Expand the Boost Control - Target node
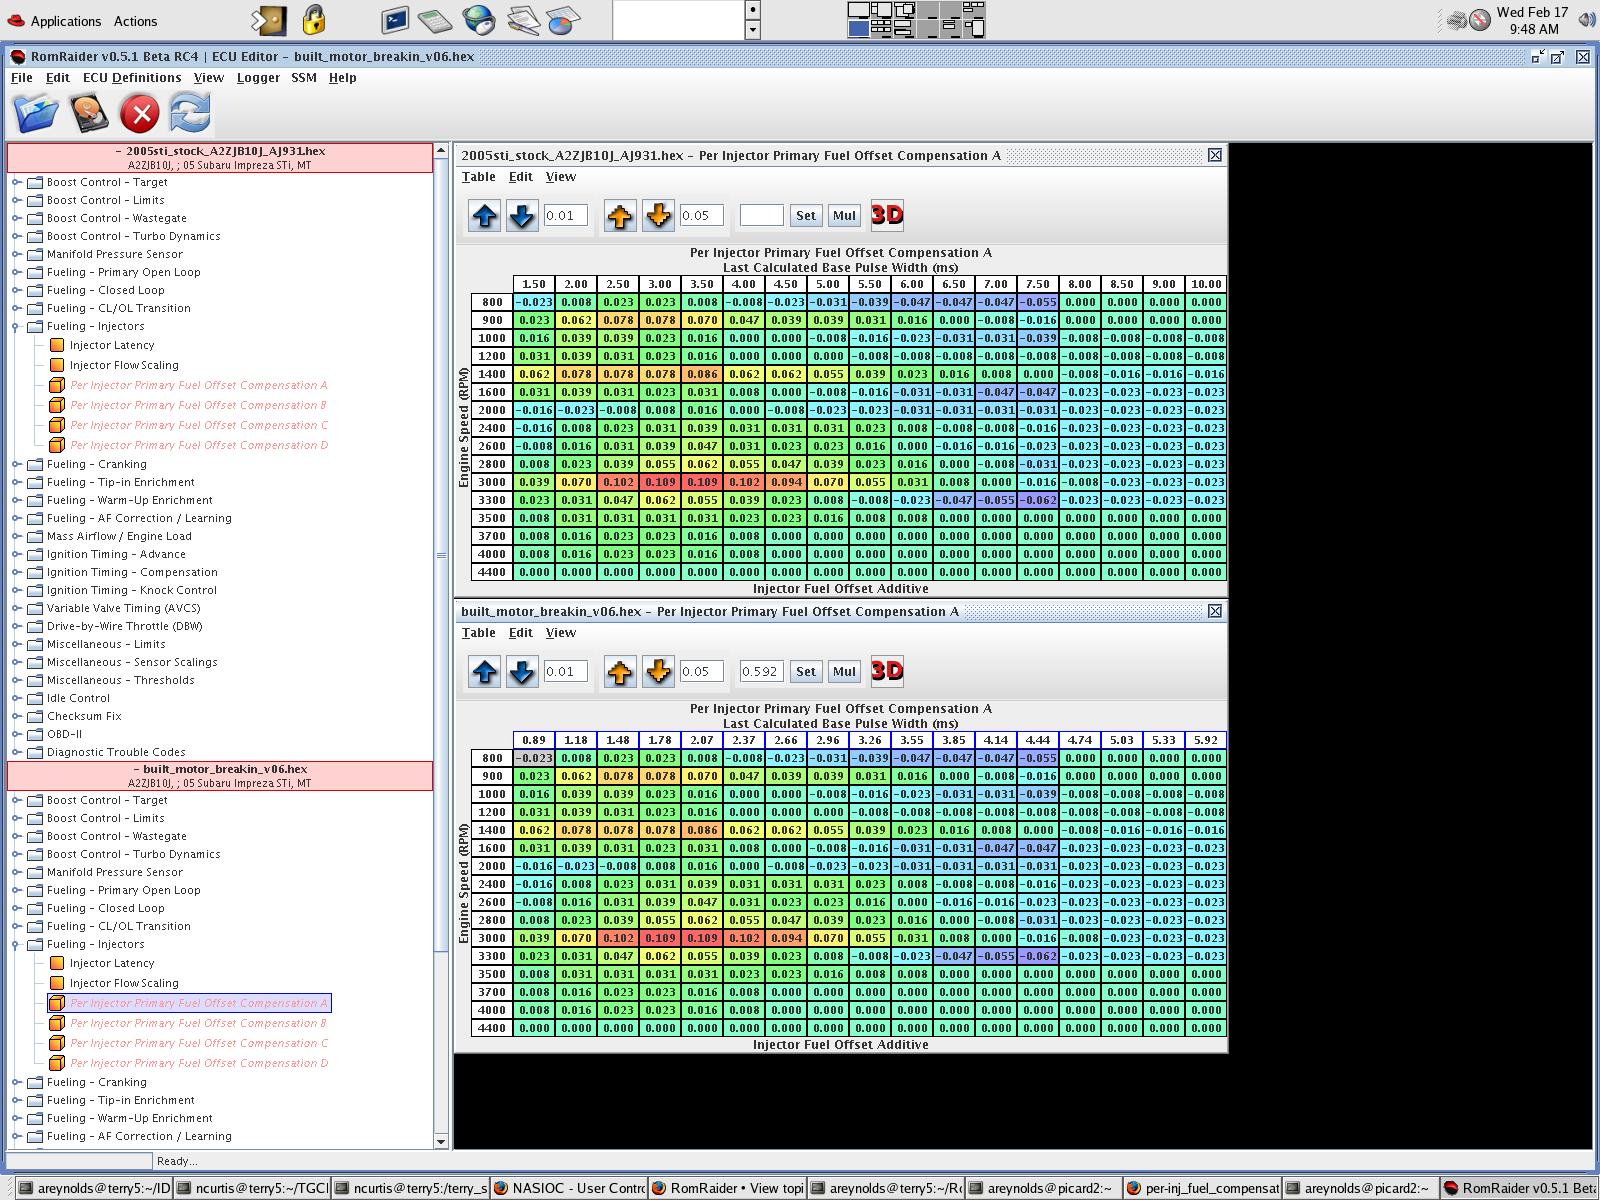The height and width of the screenshot is (1200, 1600). pos(16,182)
